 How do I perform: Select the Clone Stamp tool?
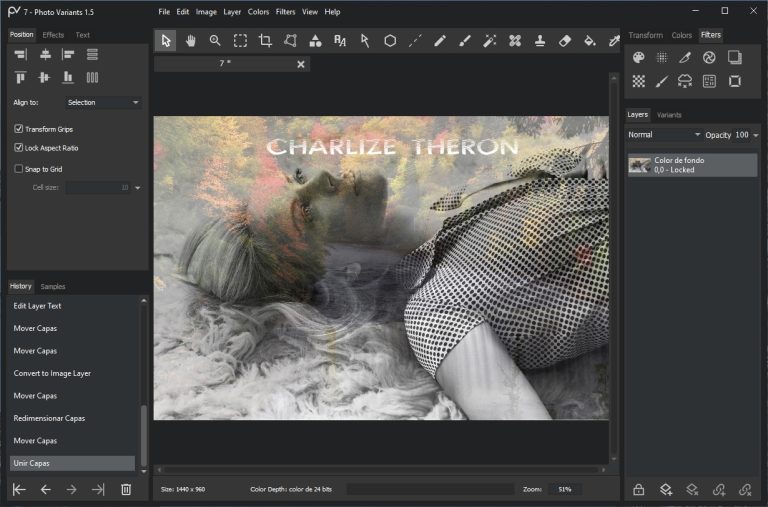[540, 41]
